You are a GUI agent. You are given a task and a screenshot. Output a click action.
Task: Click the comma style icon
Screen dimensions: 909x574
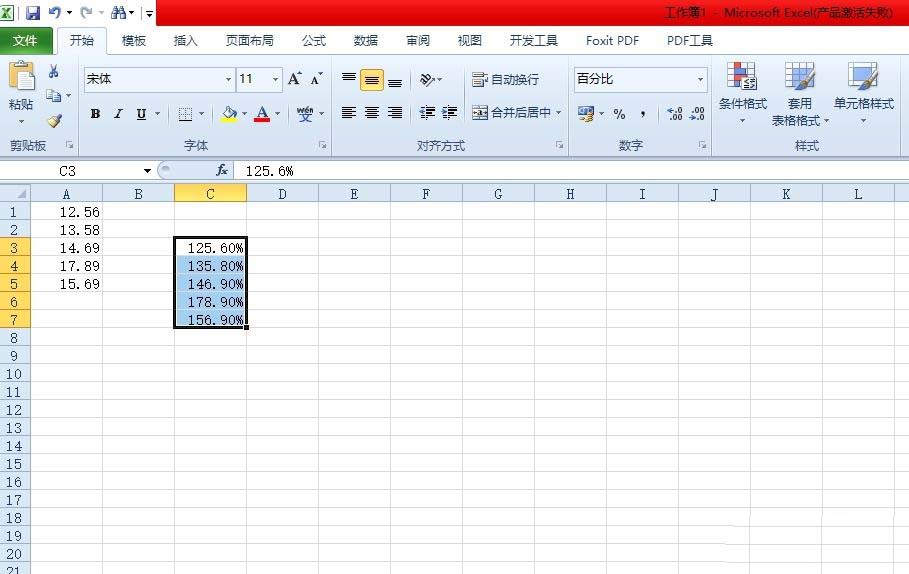point(643,114)
